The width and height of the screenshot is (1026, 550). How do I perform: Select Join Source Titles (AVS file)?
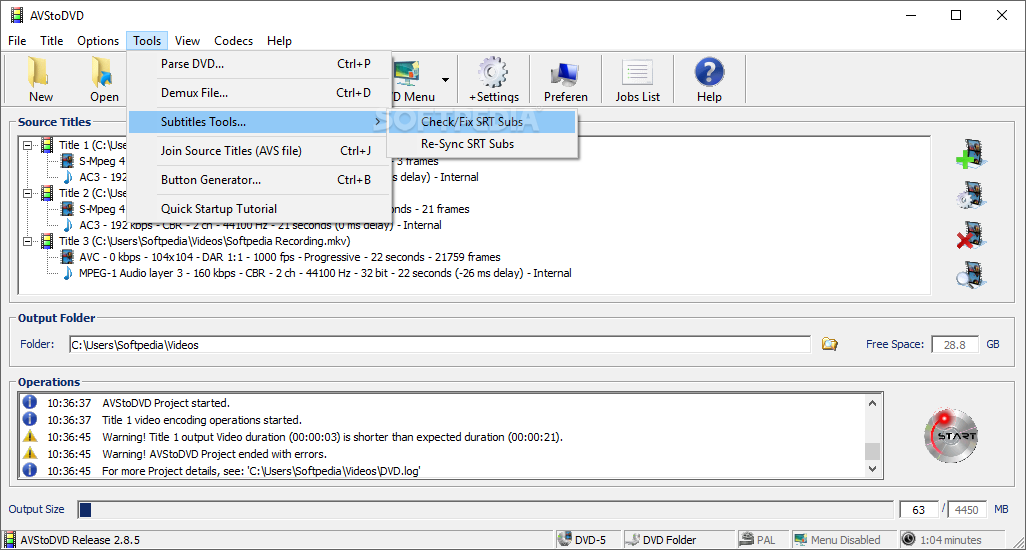click(260, 150)
